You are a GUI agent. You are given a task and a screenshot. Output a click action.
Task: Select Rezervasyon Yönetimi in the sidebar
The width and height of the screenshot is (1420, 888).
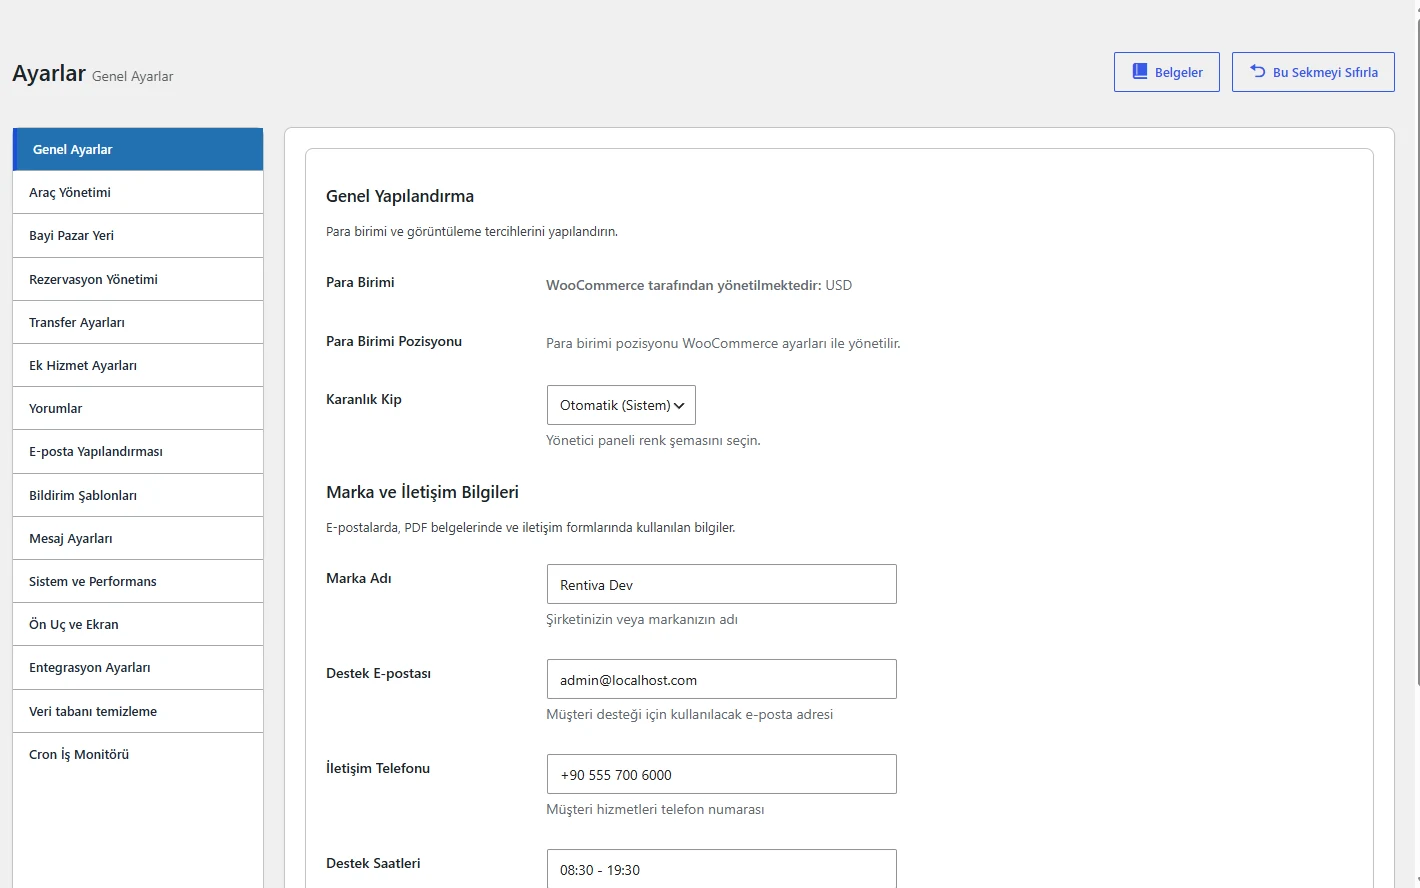click(138, 279)
